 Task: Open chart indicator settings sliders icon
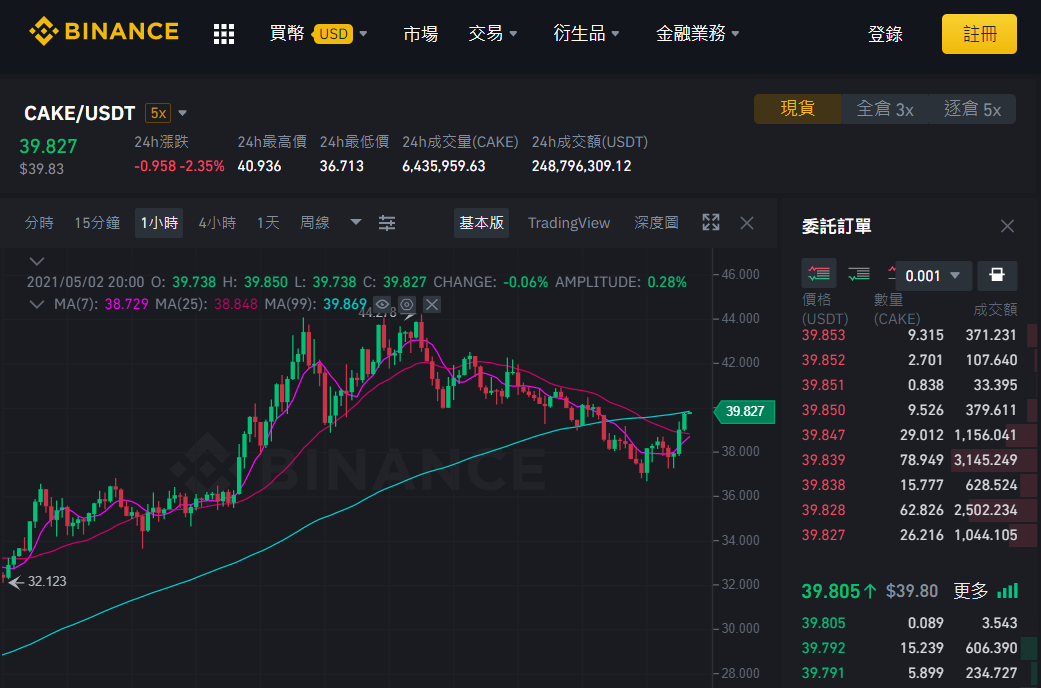tap(387, 222)
